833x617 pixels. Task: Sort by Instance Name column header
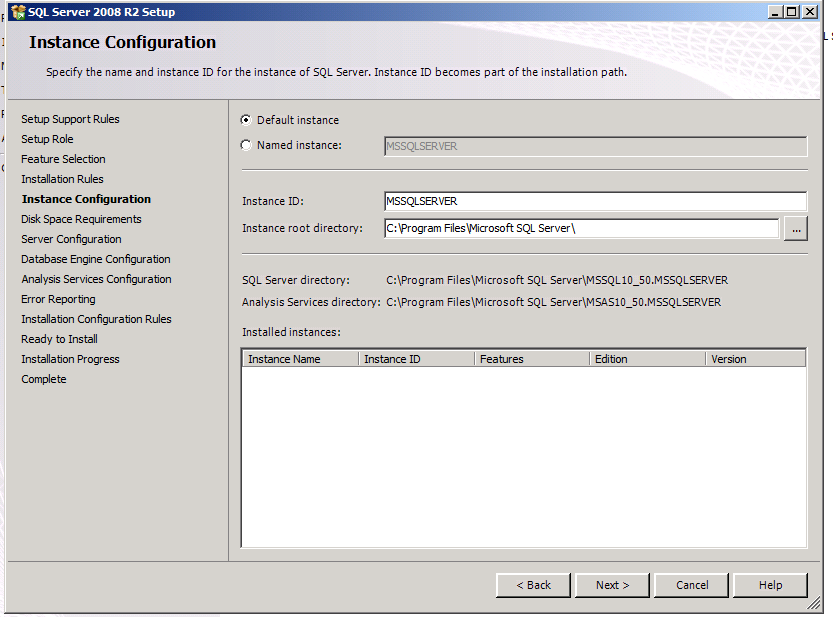coord(301,359)
